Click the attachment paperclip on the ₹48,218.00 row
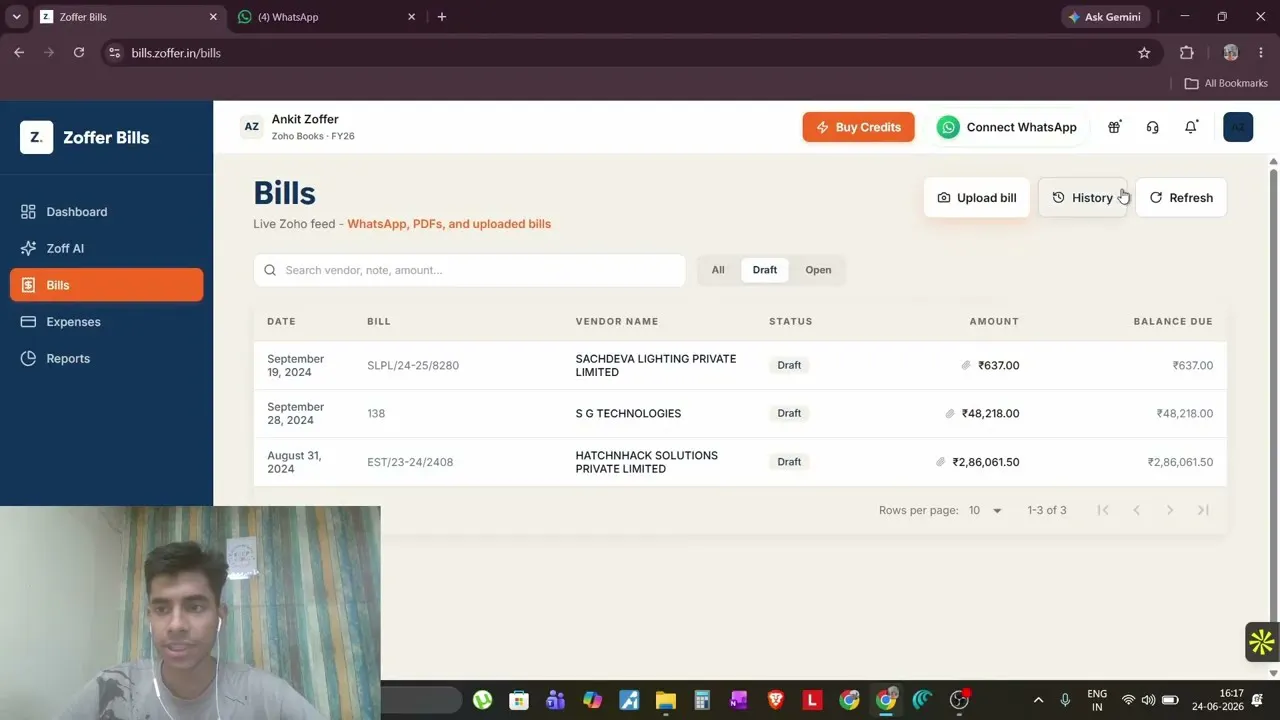This screenshot has width=1280, height=720. (950, 413)
